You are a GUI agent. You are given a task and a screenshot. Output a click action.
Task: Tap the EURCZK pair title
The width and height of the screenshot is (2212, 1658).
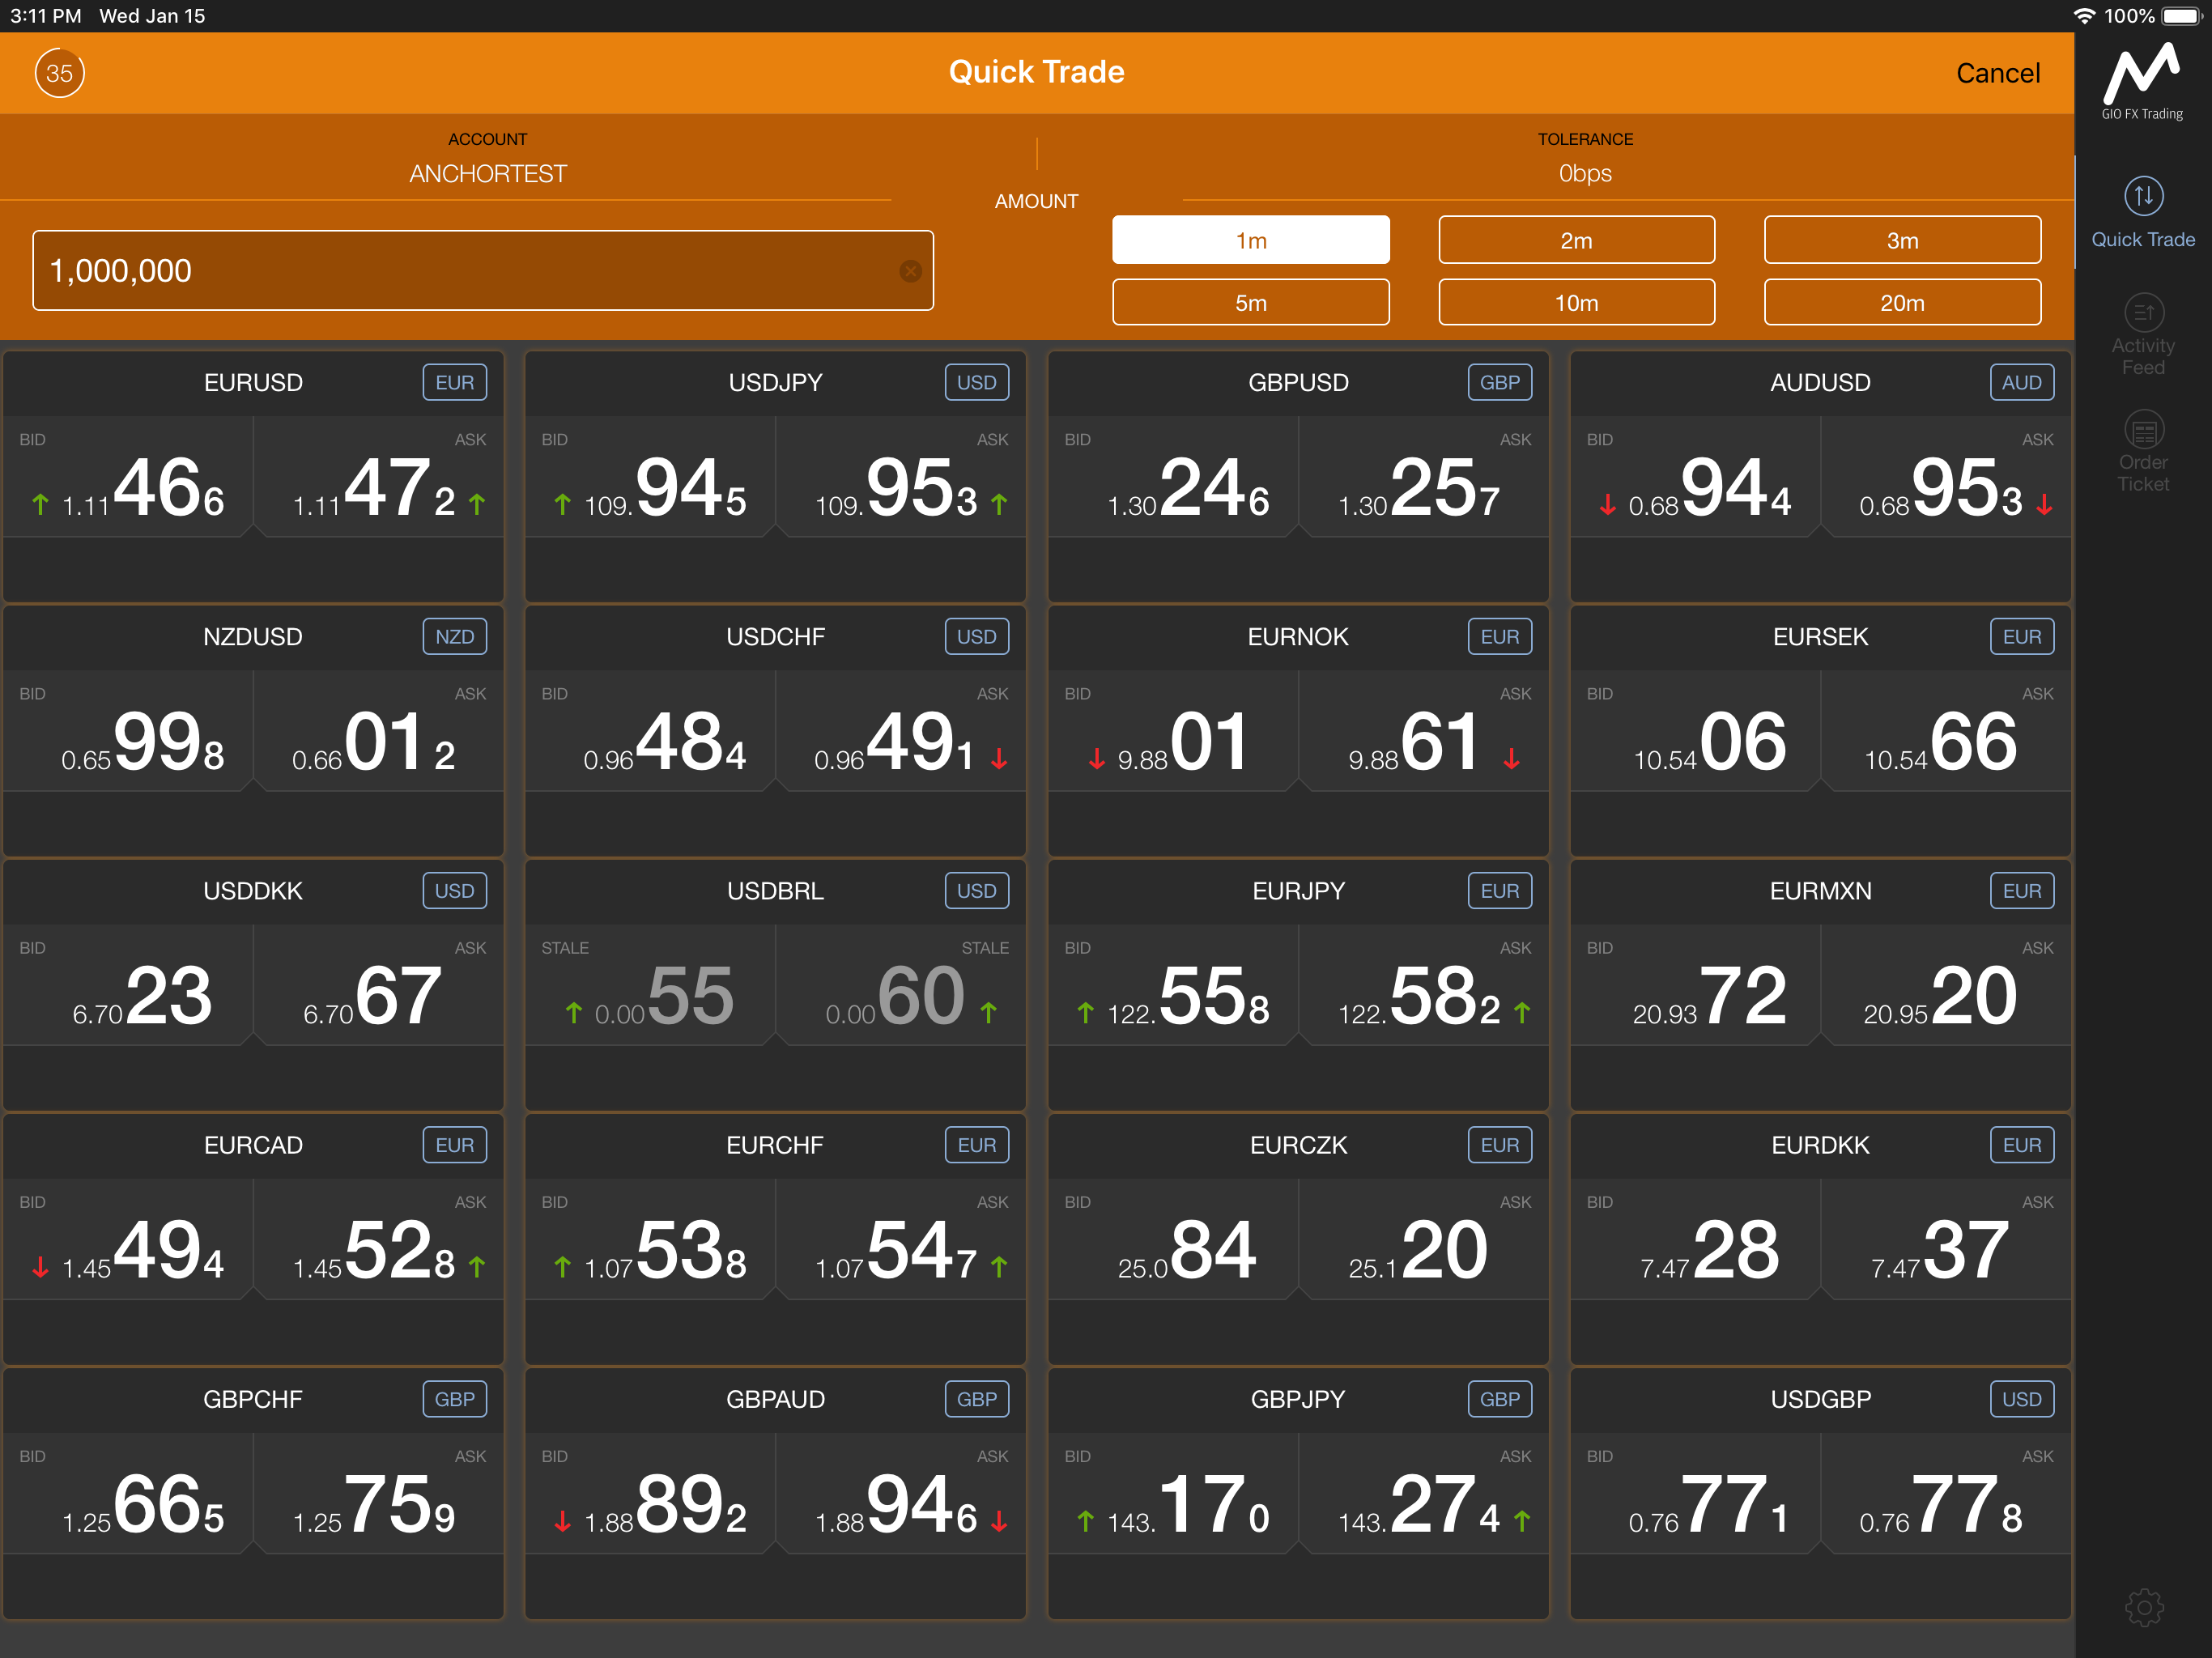pos(1298,1145)
